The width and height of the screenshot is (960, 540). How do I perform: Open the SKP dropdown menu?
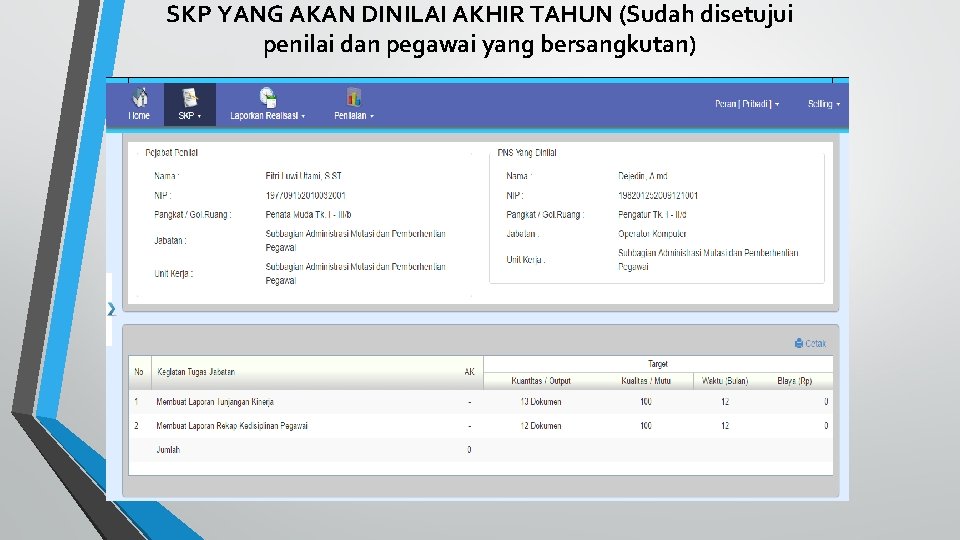tap(190, 116)
